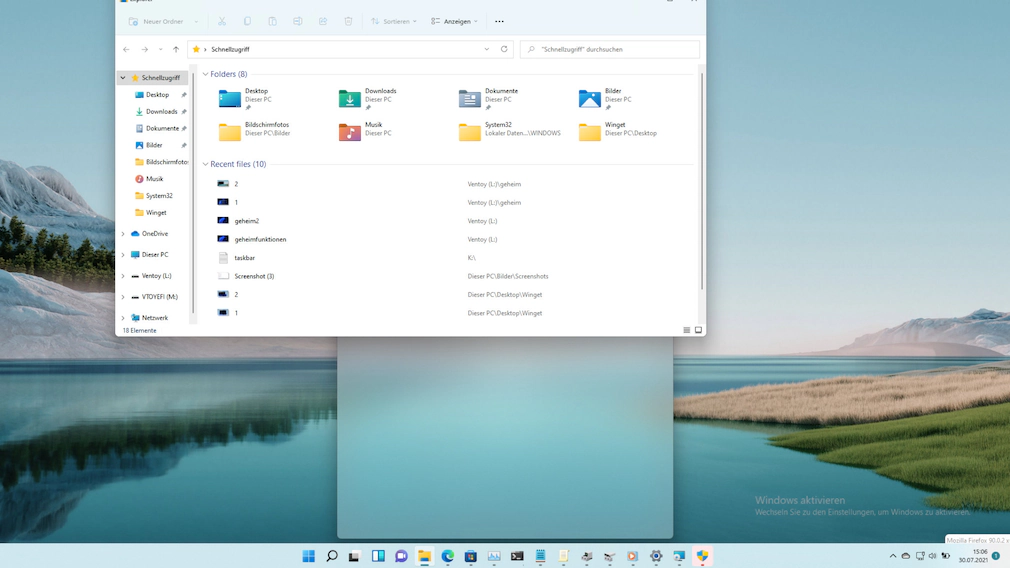The image size is (1010, 568).
Task: Click the Neuer Ordner button
Action: point(157,21)
